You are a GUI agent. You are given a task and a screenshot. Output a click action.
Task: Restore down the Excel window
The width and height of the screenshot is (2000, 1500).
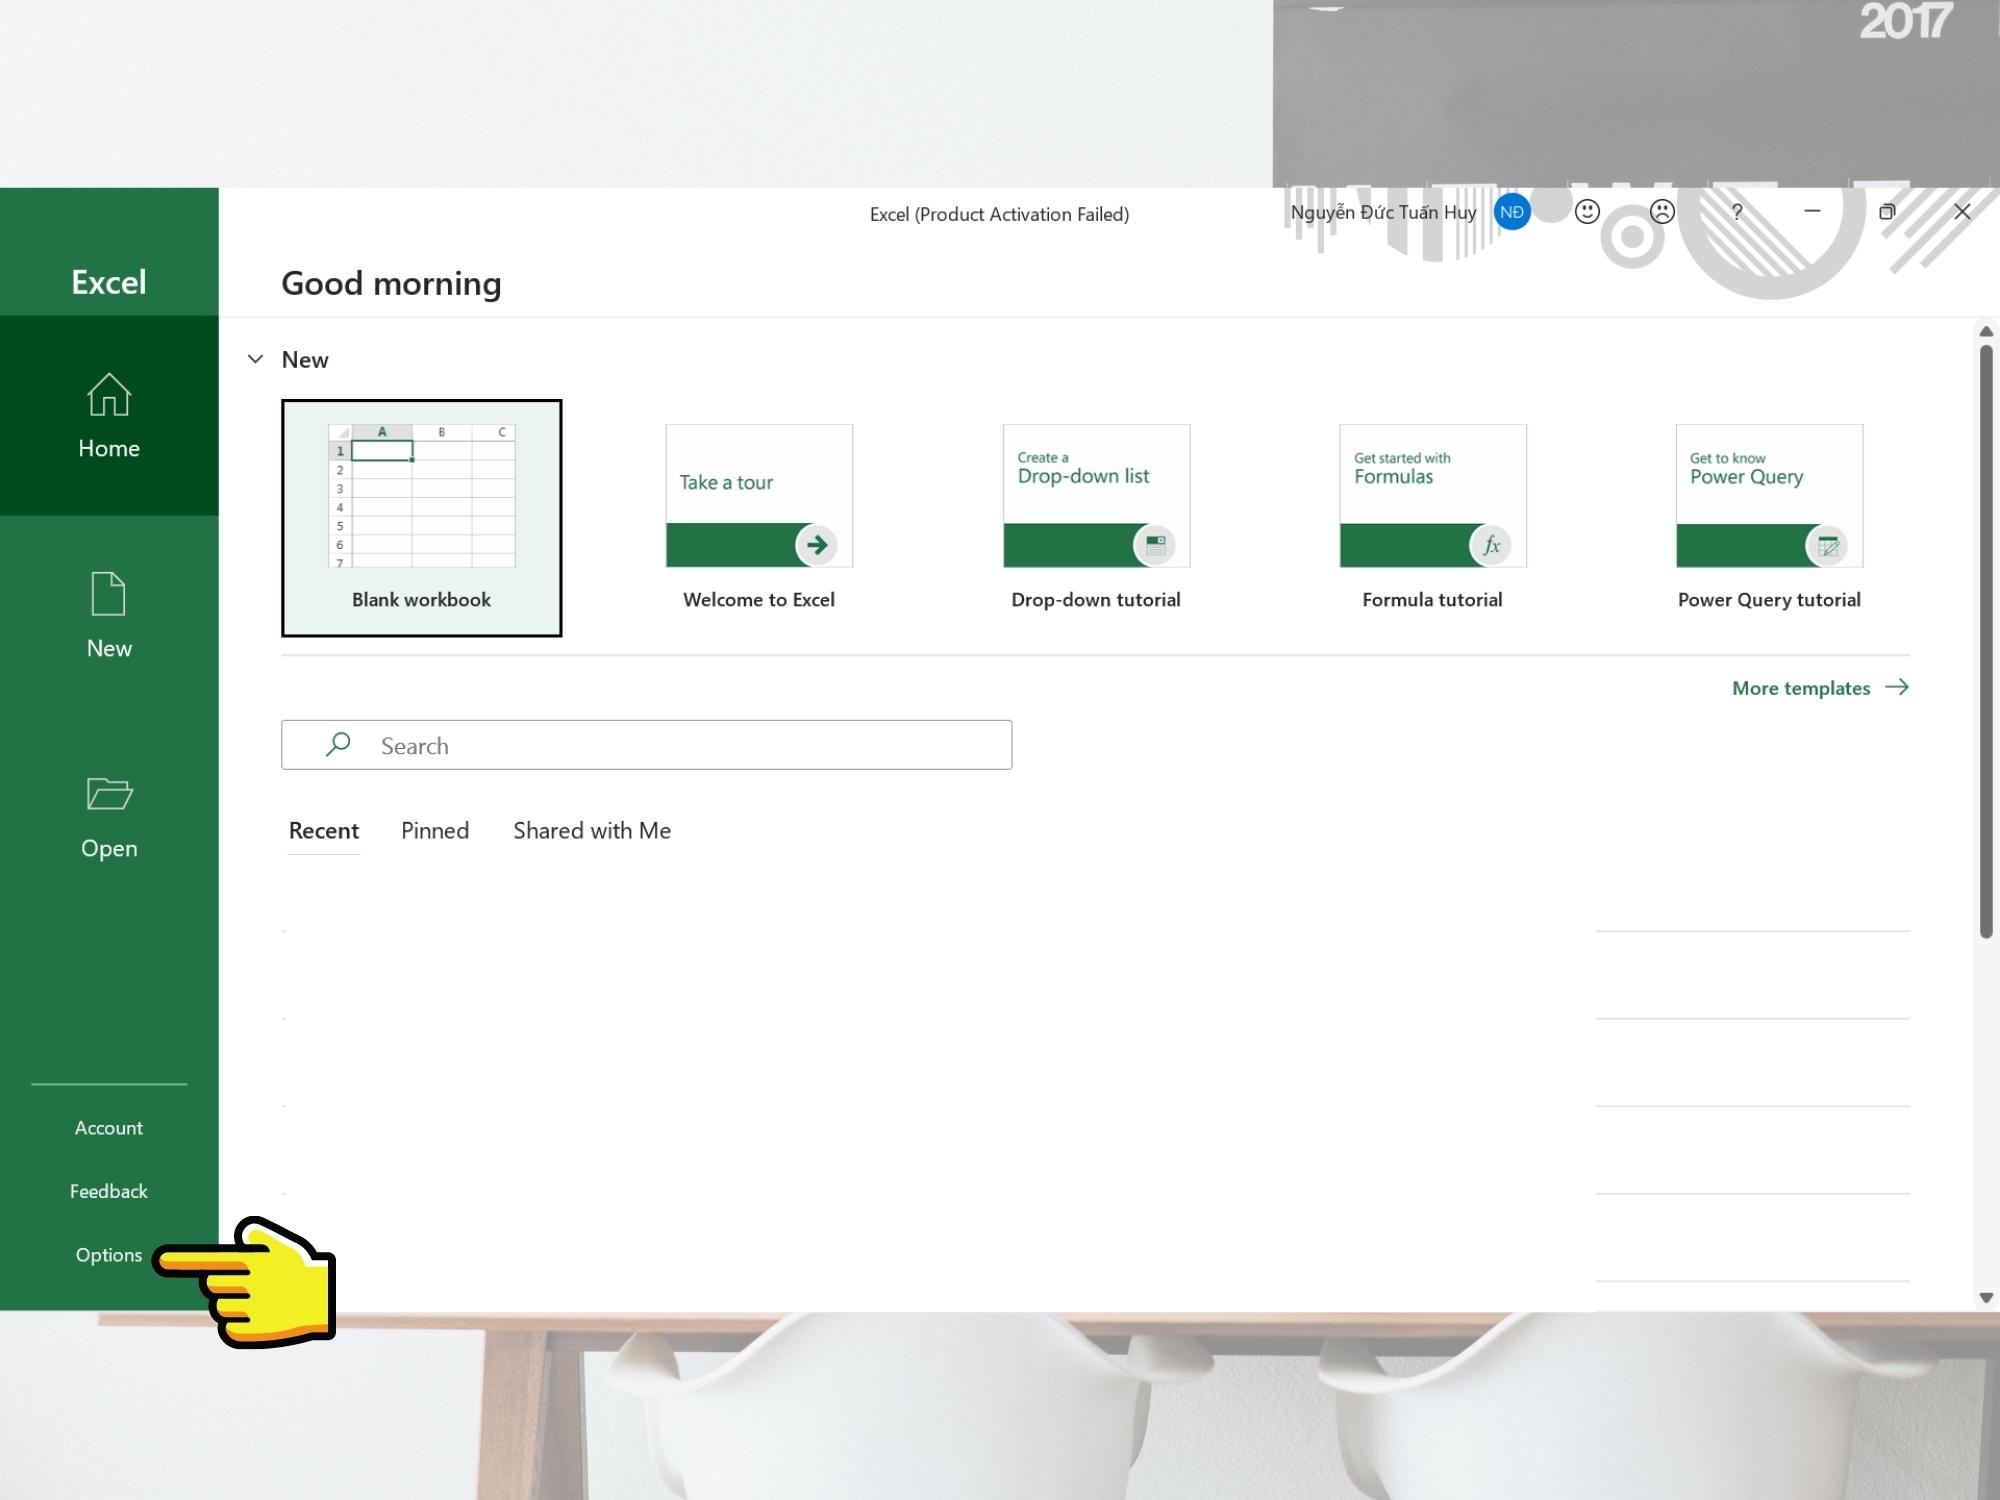pos(1887,212)
